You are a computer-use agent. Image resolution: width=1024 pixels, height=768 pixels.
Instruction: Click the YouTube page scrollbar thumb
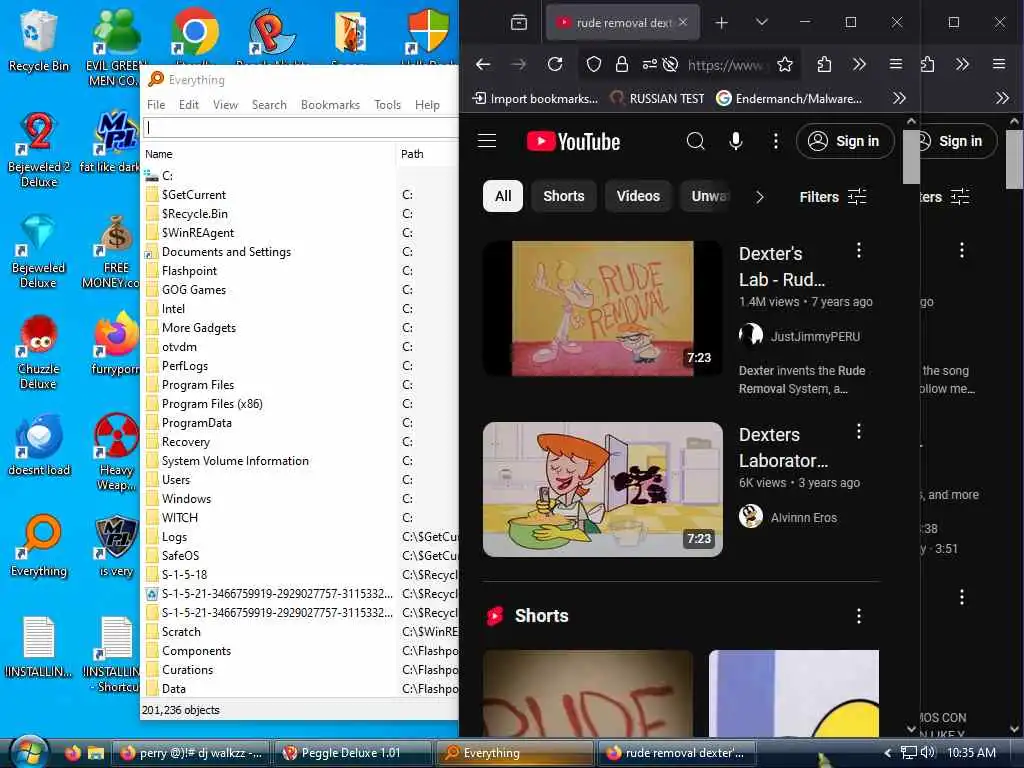click(910, 157)
